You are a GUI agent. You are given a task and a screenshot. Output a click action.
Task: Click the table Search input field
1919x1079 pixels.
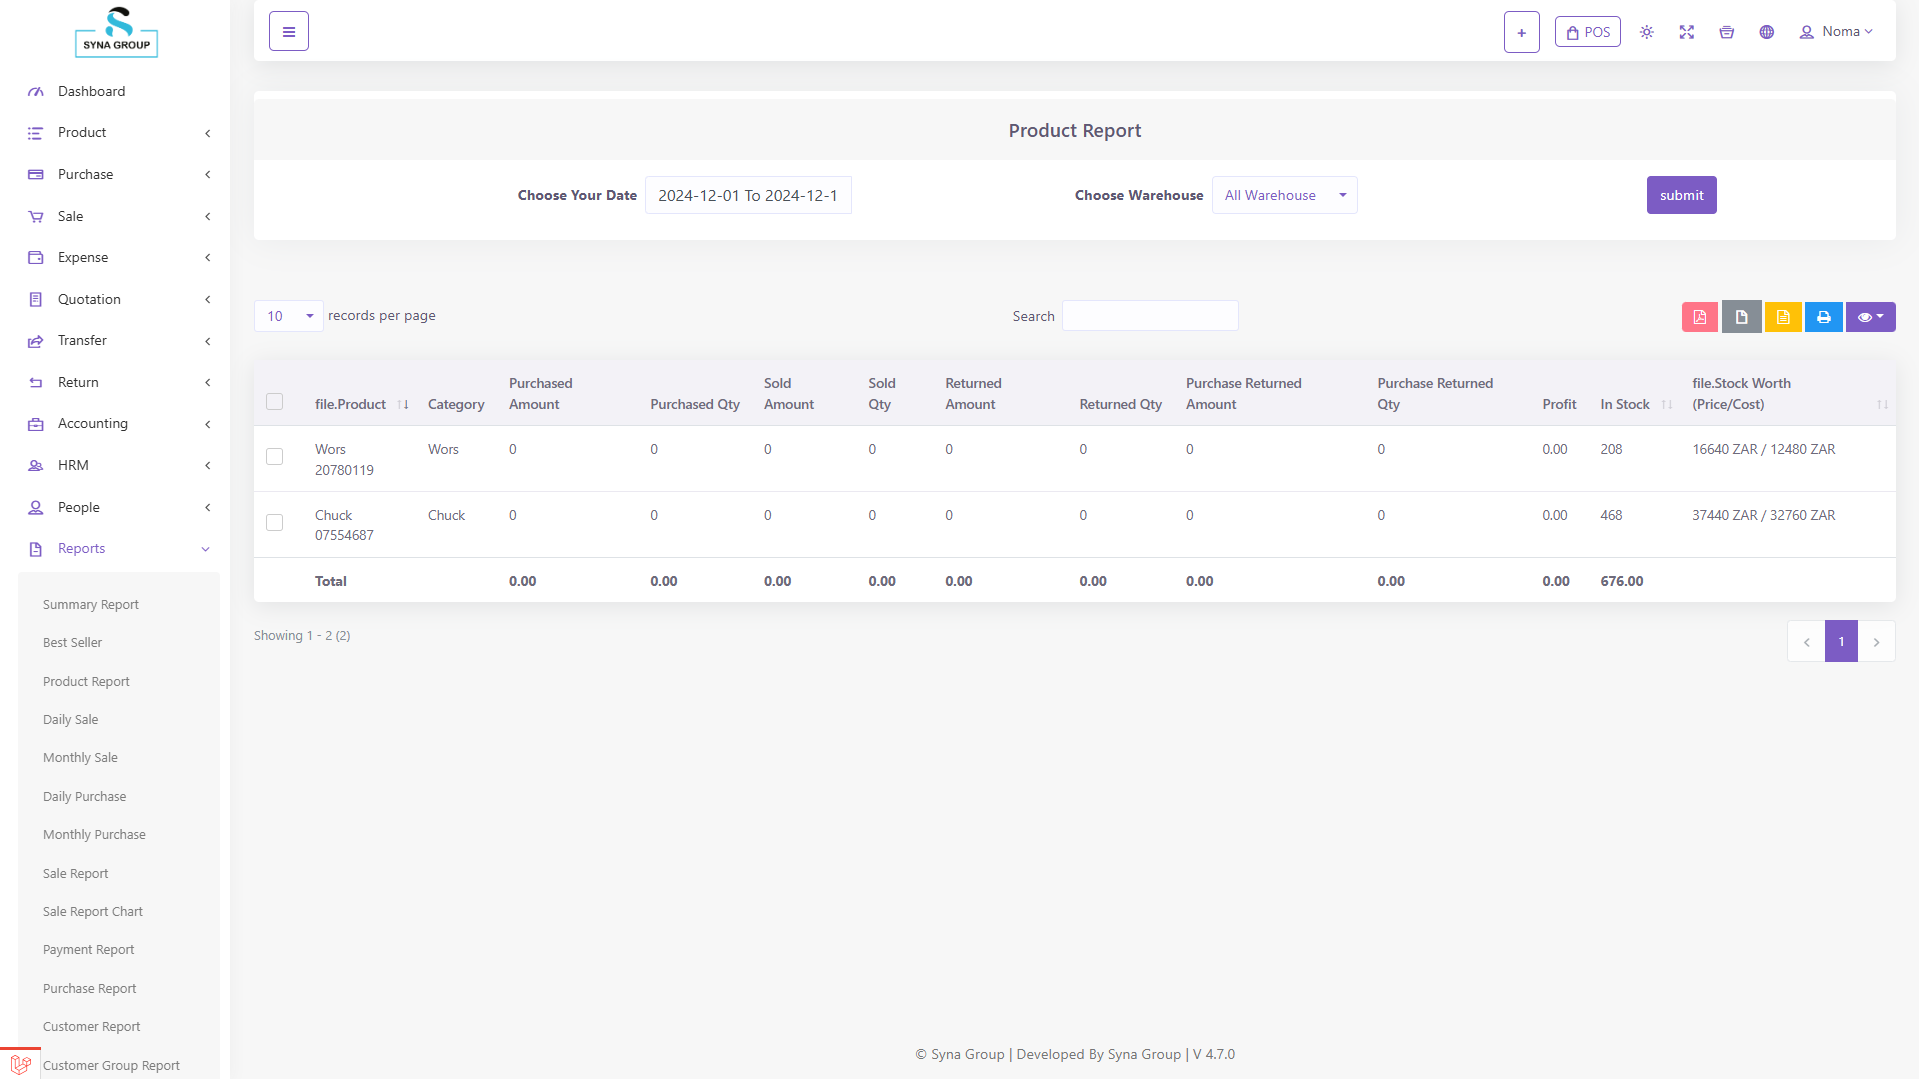click(x=1149, y=316)
